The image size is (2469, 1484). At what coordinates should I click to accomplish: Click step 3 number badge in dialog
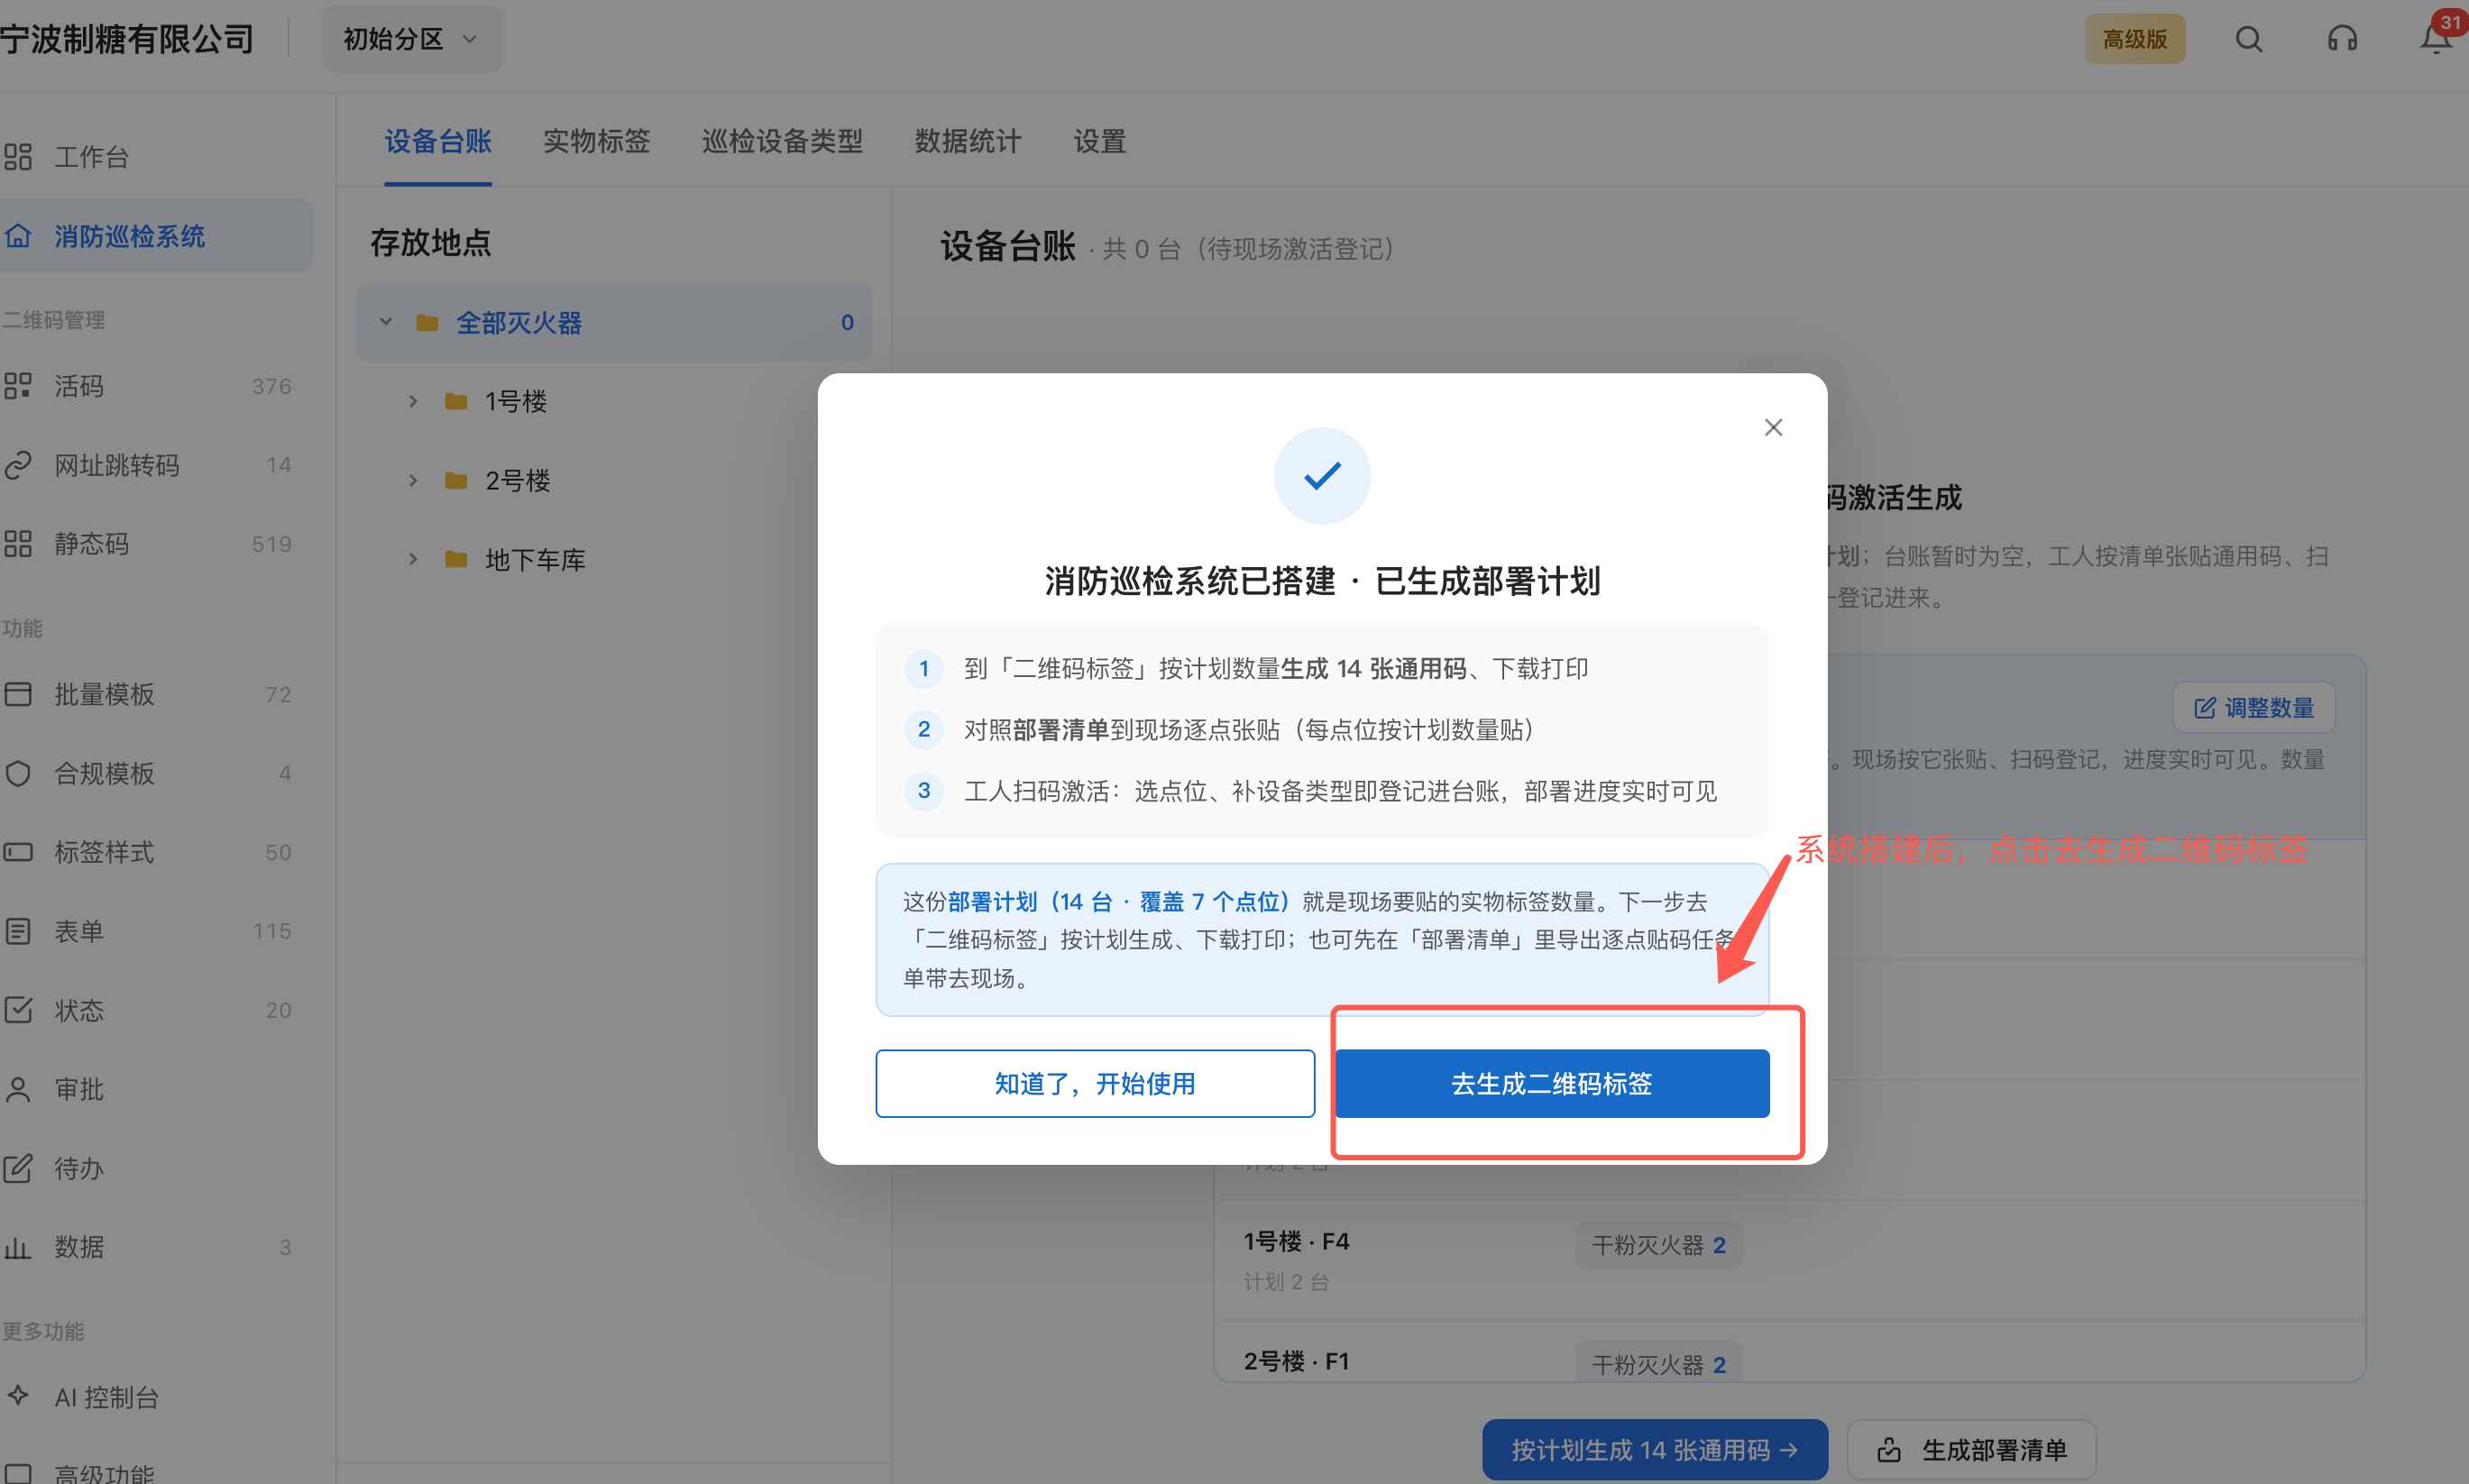coord(924,791)
